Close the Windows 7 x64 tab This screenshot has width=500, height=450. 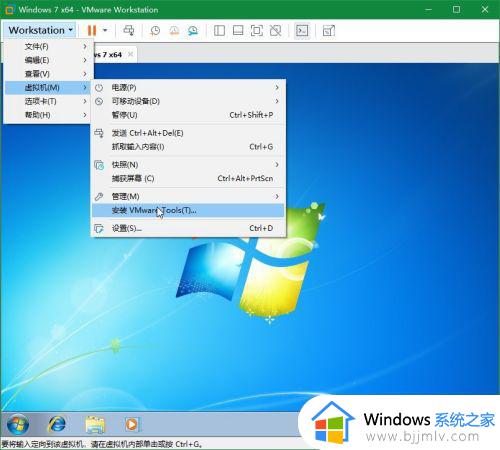click(x=131, y=54)
